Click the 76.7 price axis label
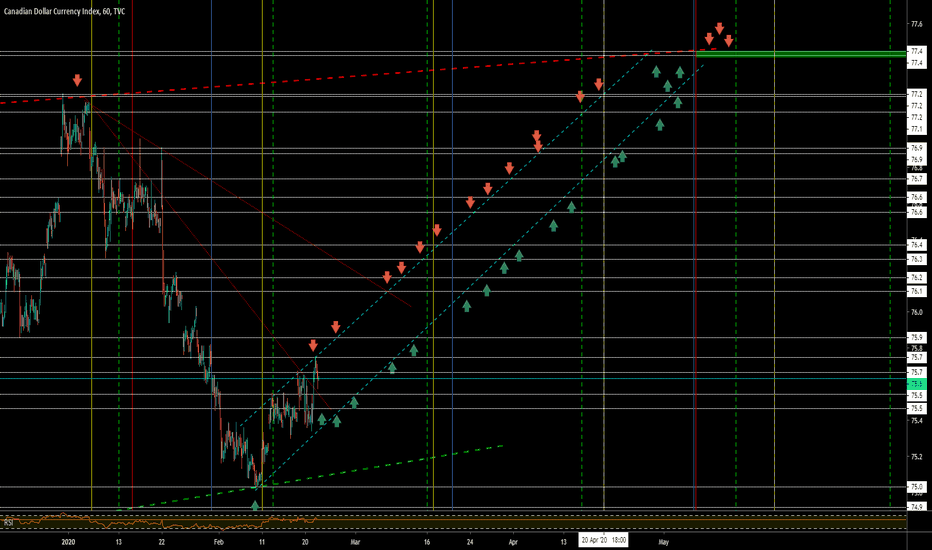This screenshot has width=932, height=550. click(917, 178)
